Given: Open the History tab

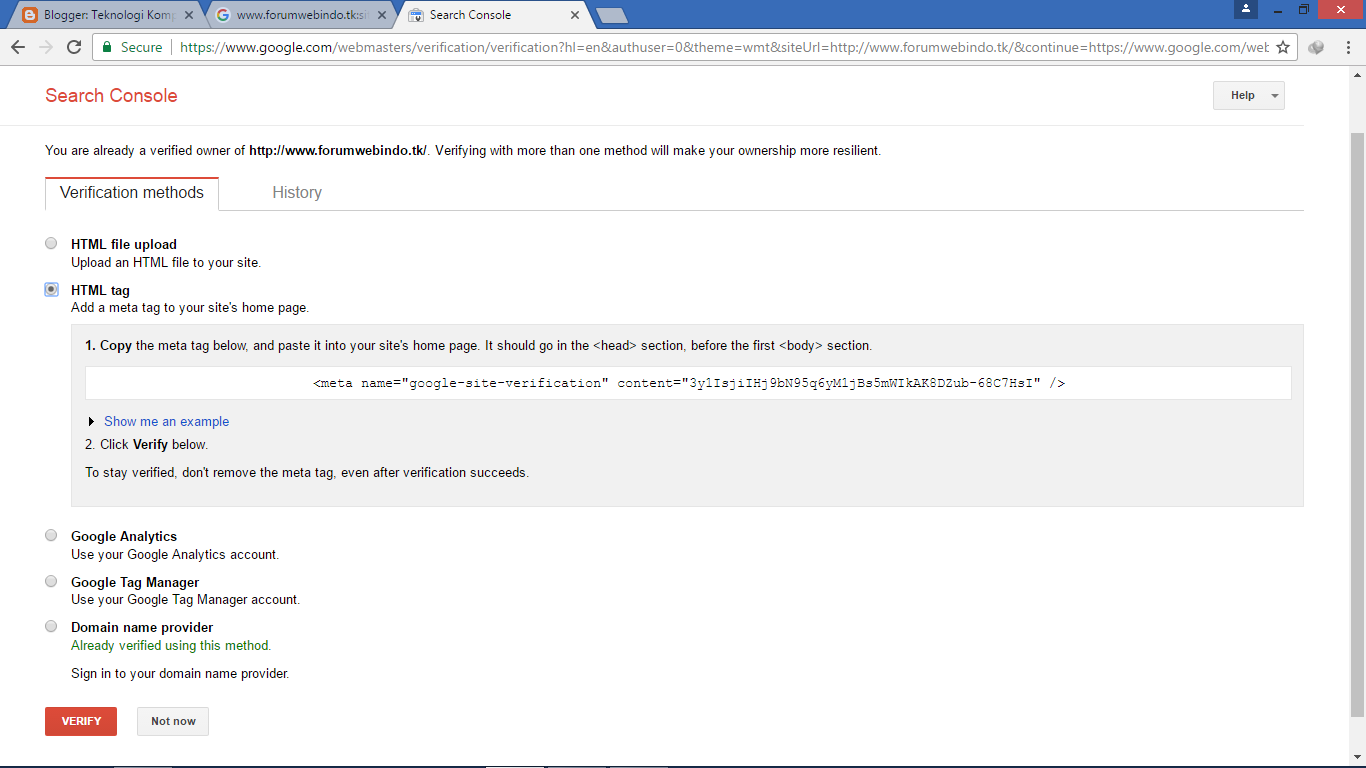Looking at the screenshot, I should 297,193.
